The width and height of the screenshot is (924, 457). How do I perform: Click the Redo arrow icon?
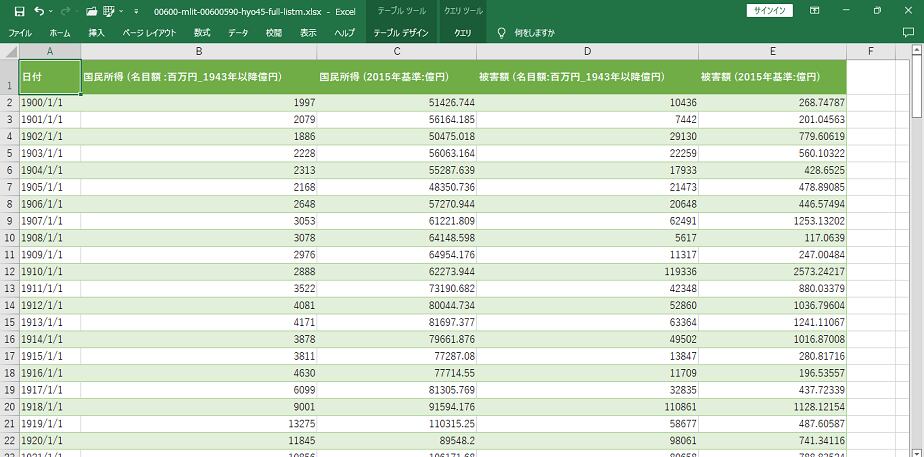(66, 11)
